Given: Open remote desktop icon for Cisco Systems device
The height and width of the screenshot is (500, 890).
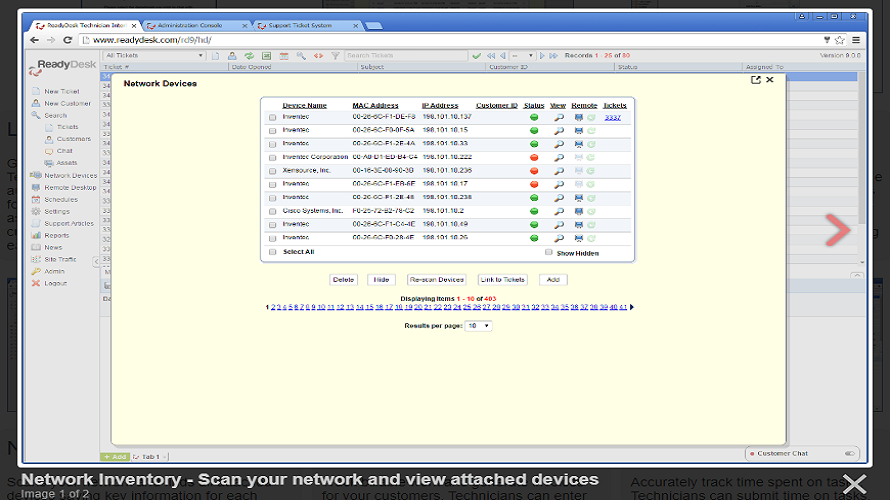Looking at the screenshot, I should click(578, 211).
